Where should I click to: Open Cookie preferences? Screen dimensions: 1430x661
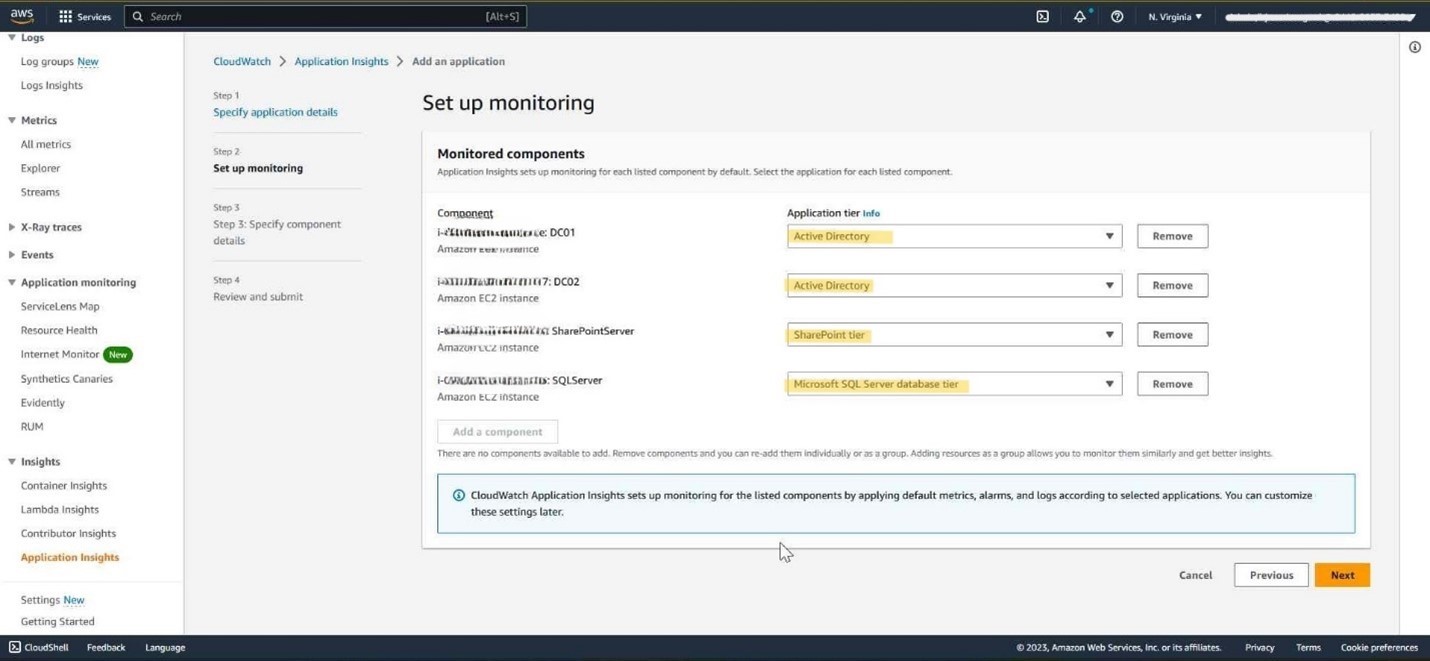[1379, 647]
